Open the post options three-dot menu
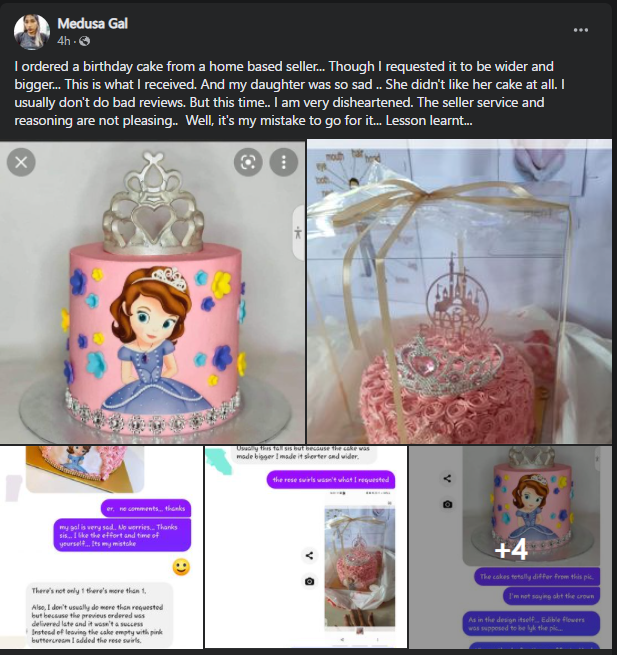Screen dimensions: 617x655 coord(581,30)
